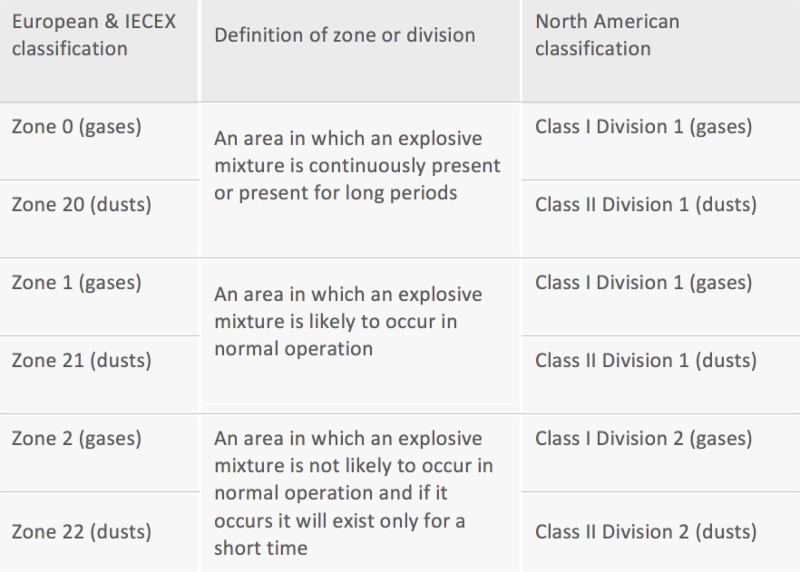
Task: Click the words 'long periods' in the definition
Action: pos(410,192)
